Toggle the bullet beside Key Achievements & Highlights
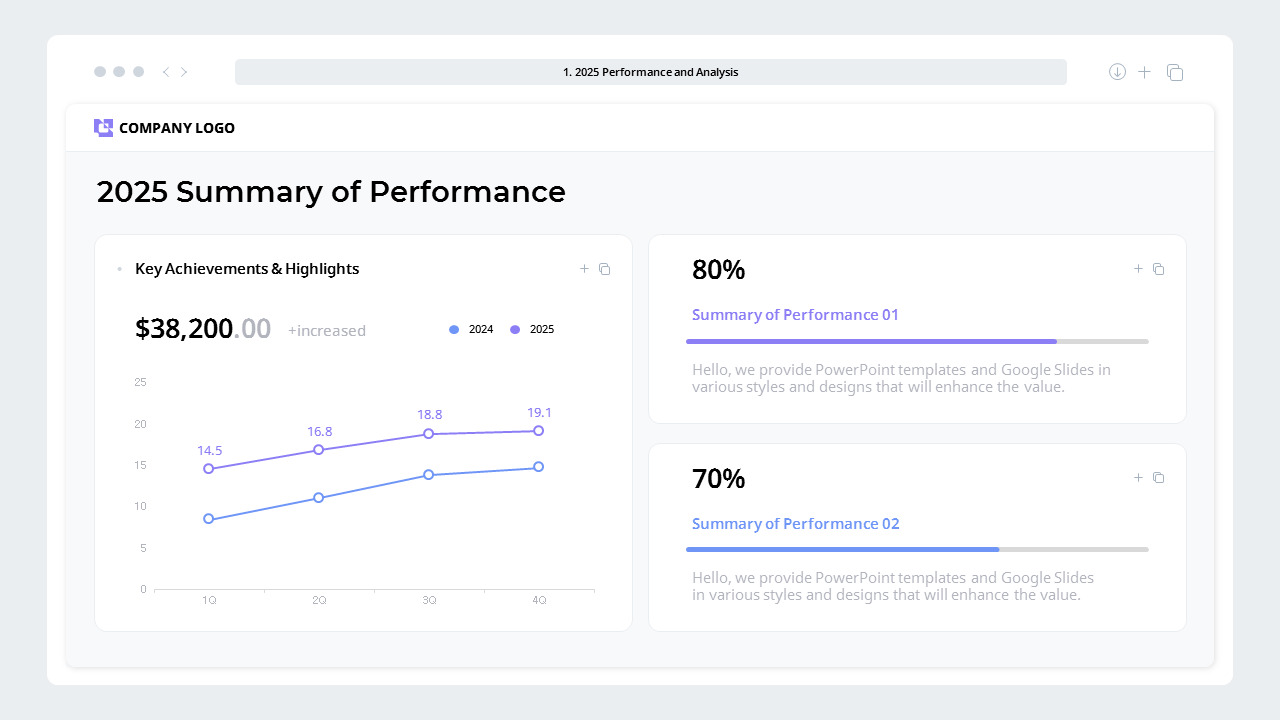 (119, 268)
